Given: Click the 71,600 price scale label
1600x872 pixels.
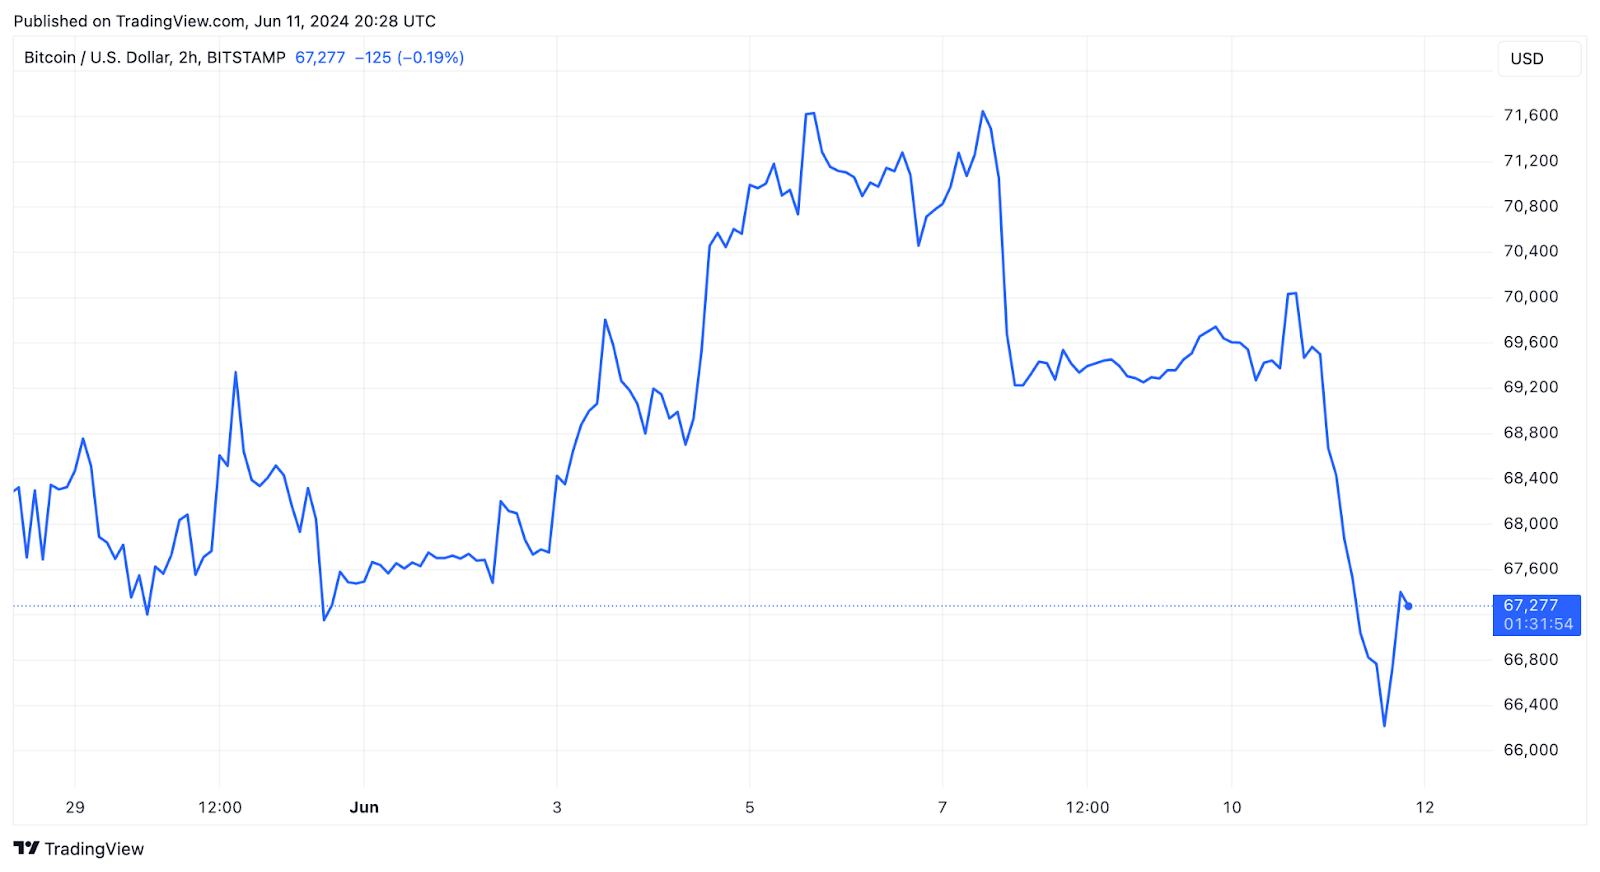Looking at the screenshot, I should 1531,115.
